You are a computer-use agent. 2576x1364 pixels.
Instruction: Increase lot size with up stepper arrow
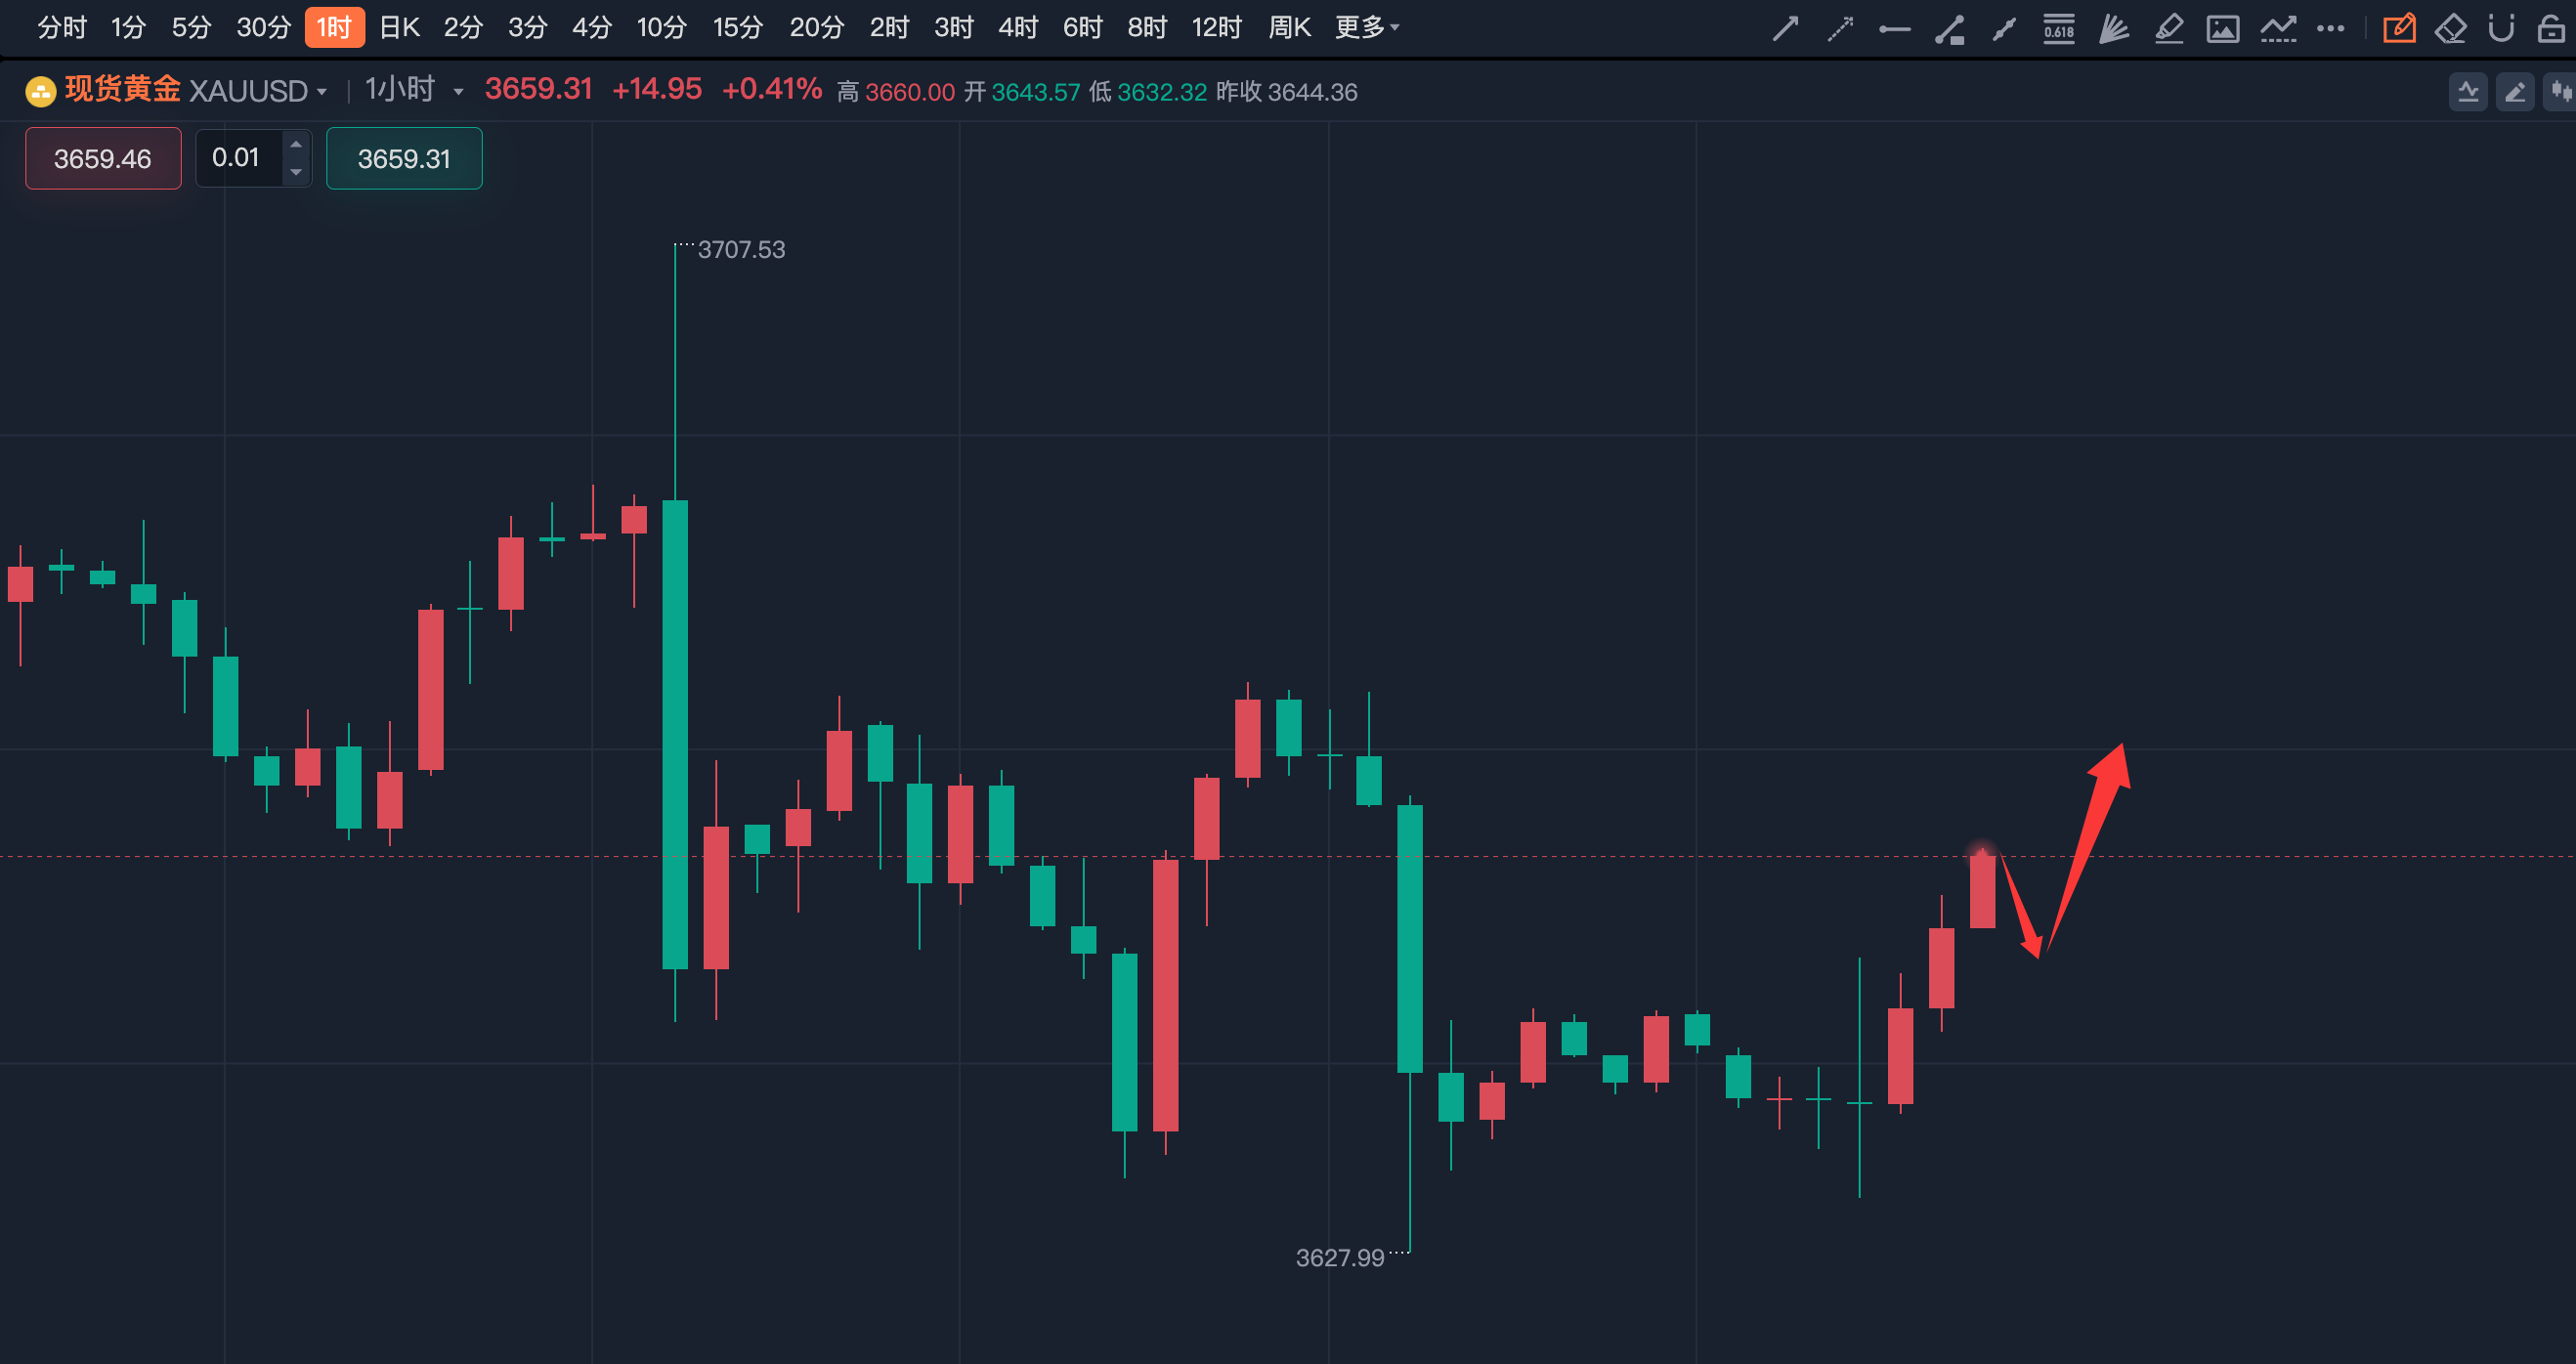point(296,145)
